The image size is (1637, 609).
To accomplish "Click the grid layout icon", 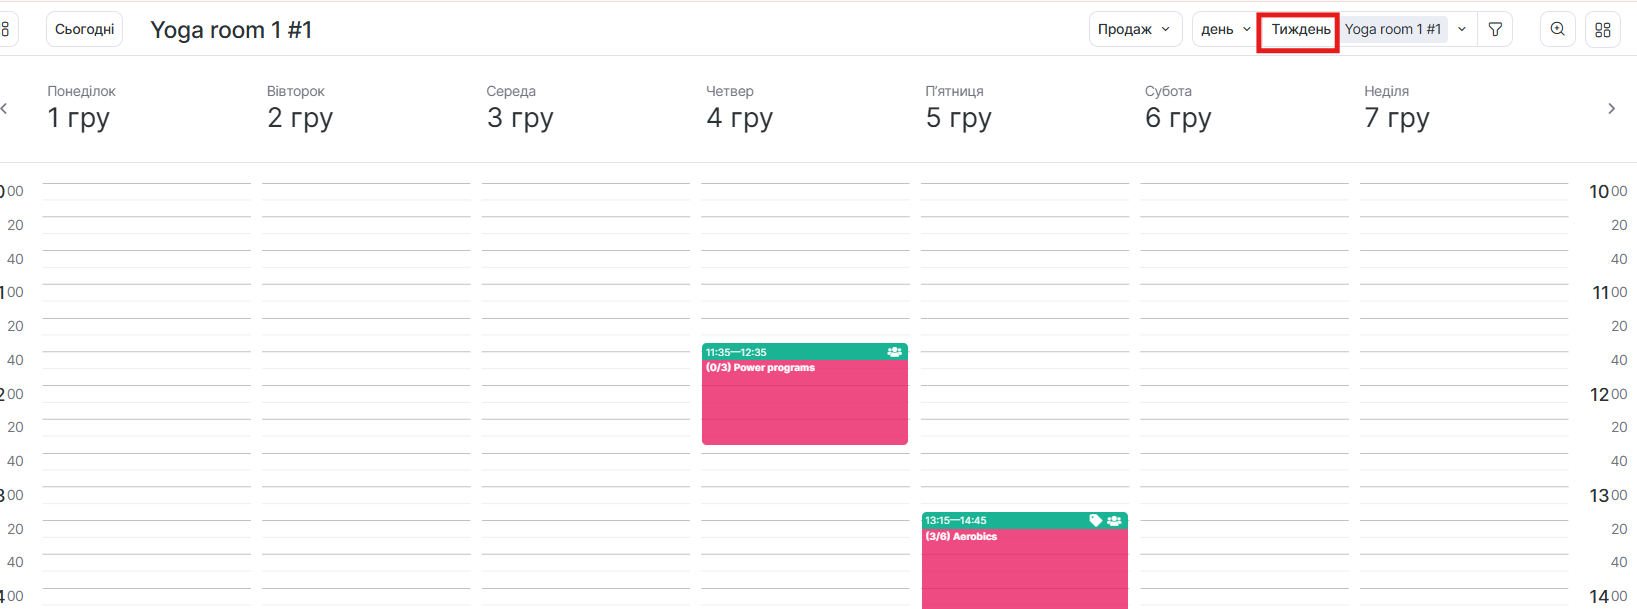I will tap(1603, 30).
